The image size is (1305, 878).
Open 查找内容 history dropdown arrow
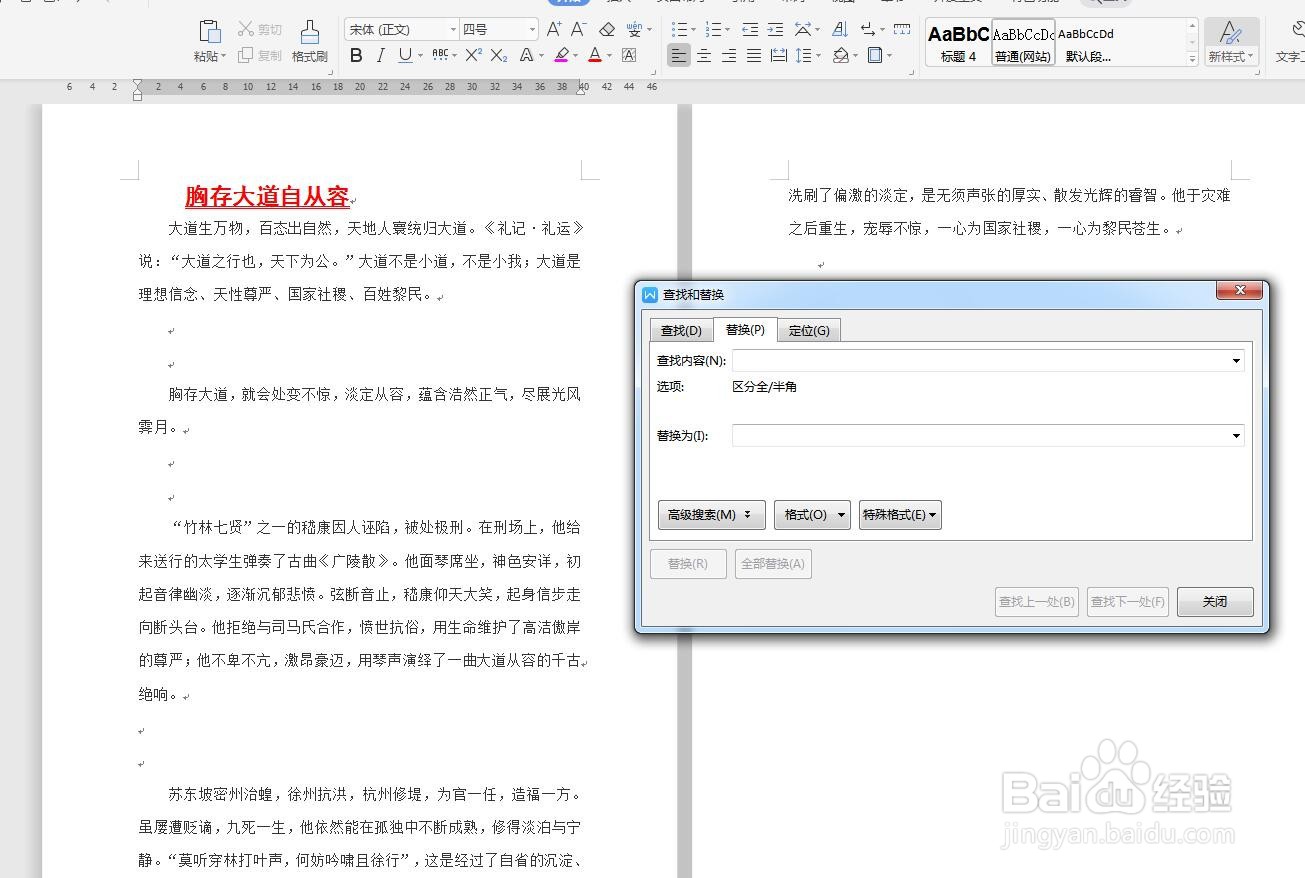click(1236, 360)
